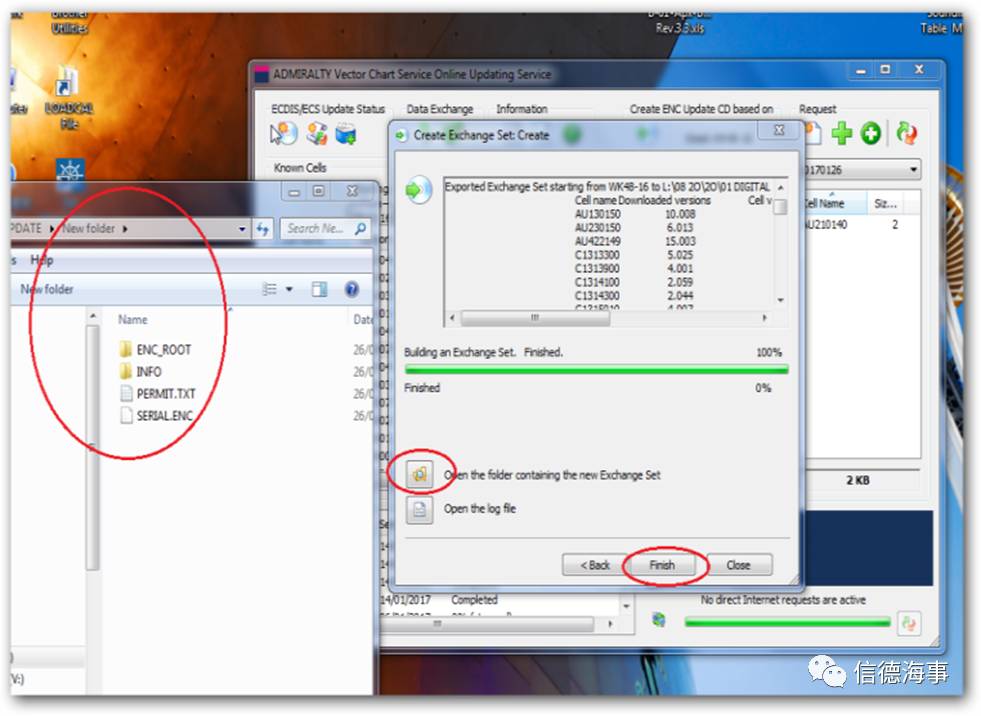Image resolution: width=981 pixels, height=716 pixels.
Task: Click New folder in Explorer toolbar
Action: point(47,289)
